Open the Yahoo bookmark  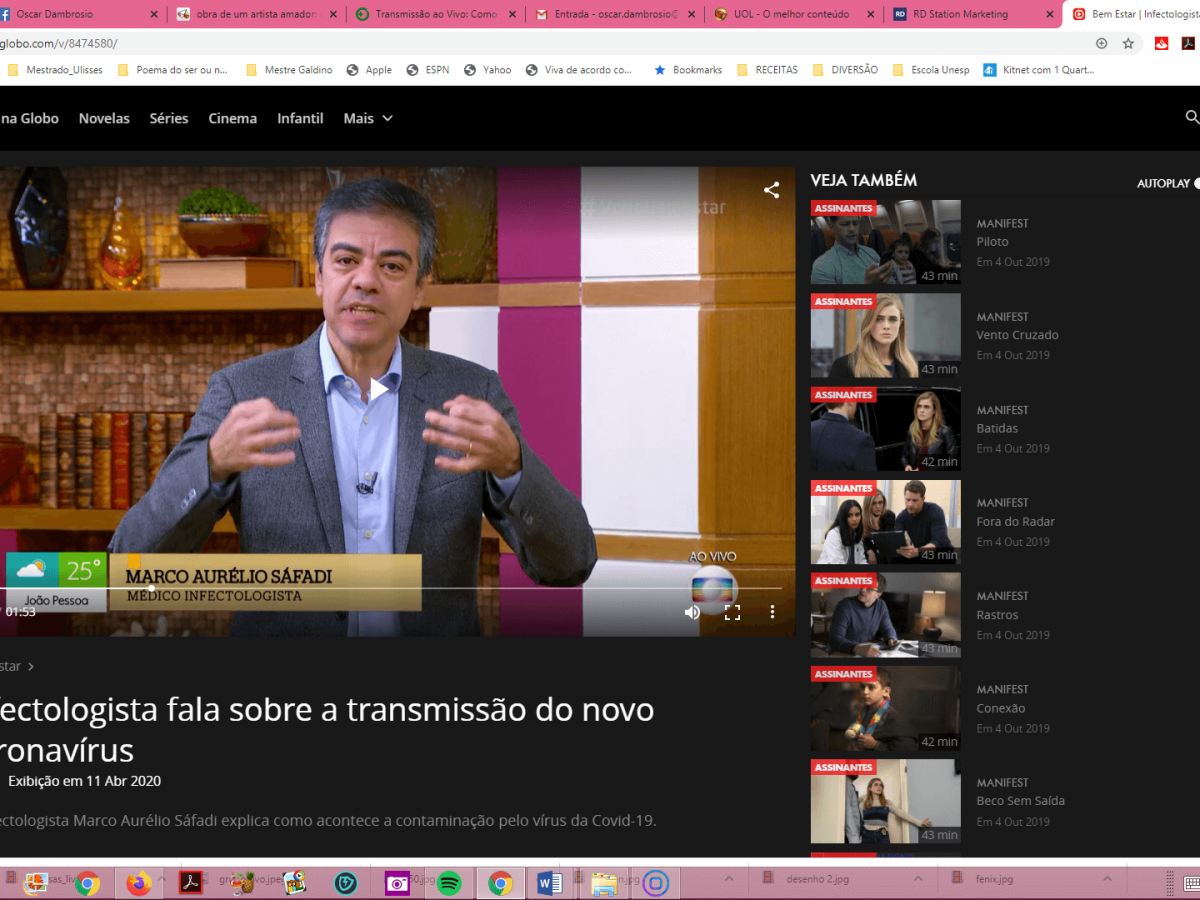(x=487, y=70)
